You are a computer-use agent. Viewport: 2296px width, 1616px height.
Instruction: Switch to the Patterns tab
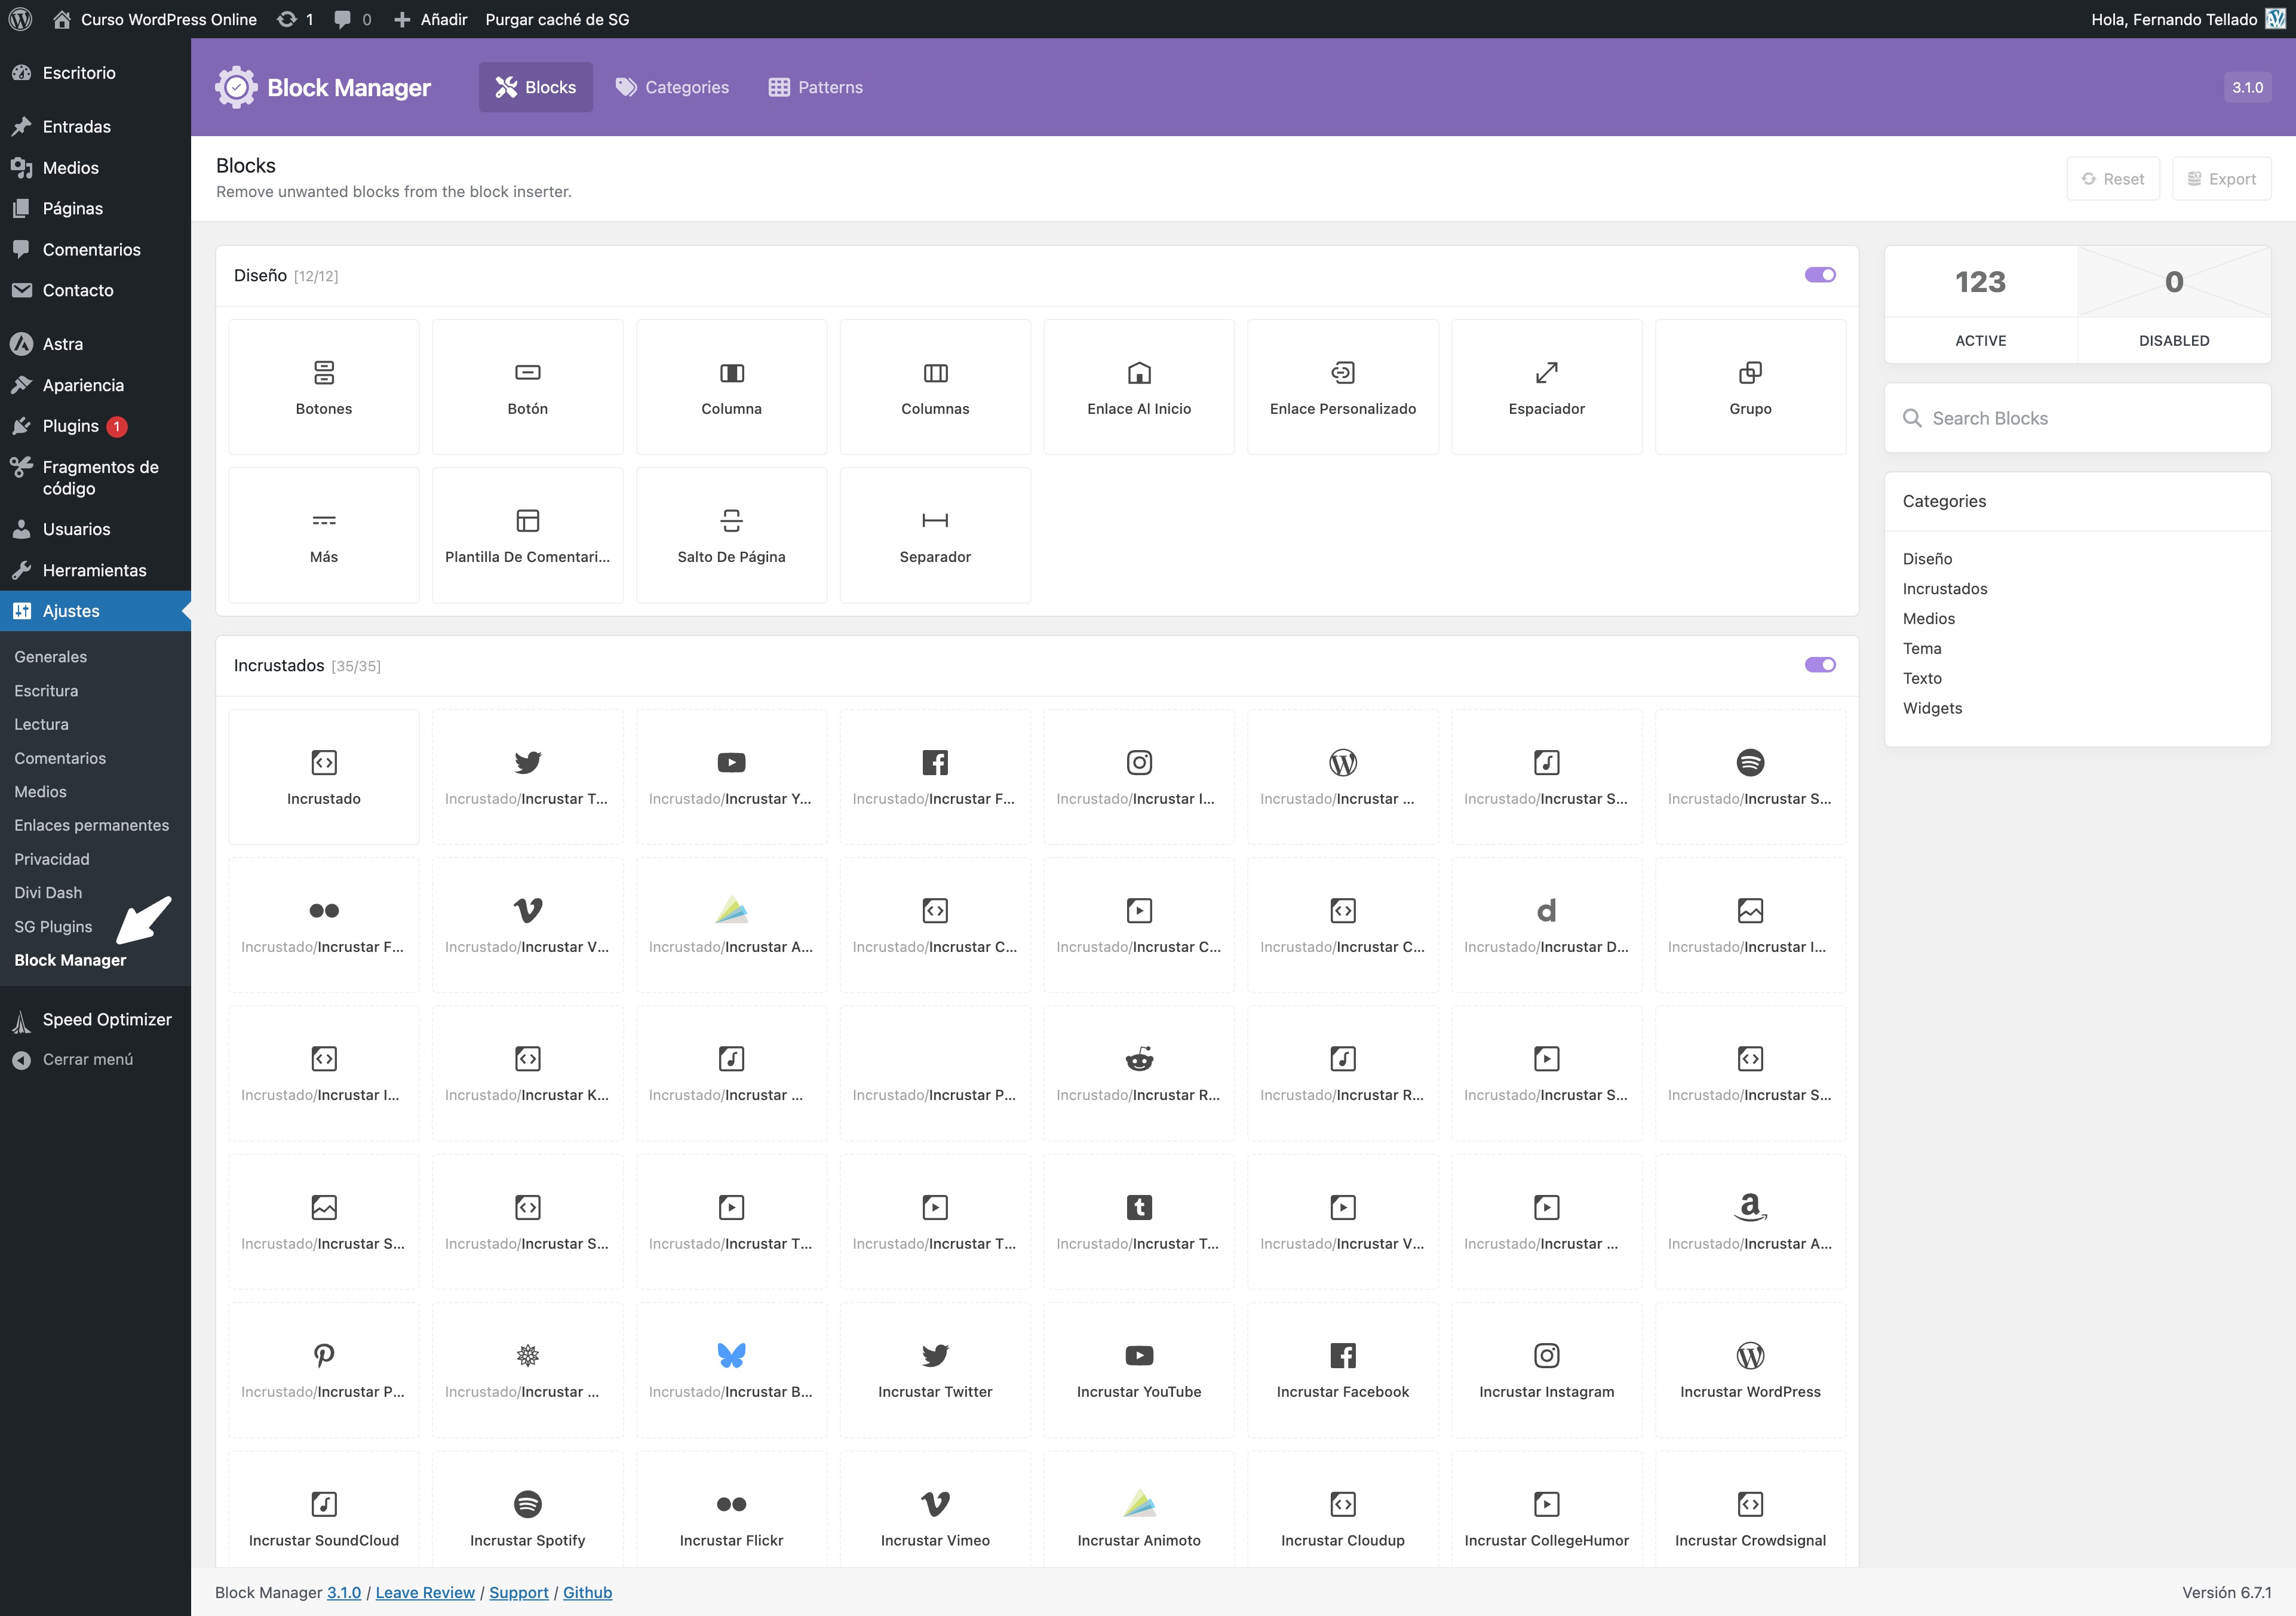coord(815,87)
